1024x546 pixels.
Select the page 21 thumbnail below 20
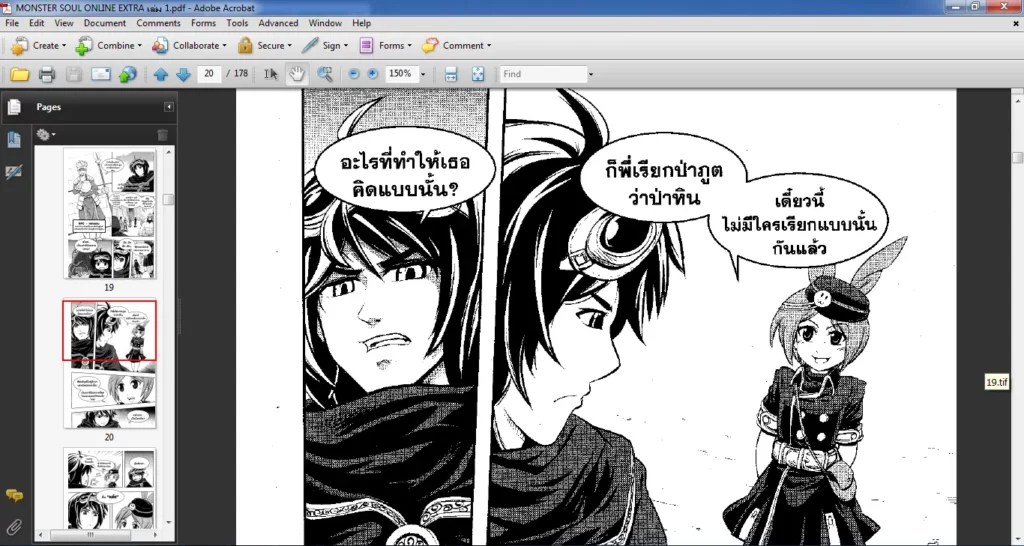coord(109,488)
